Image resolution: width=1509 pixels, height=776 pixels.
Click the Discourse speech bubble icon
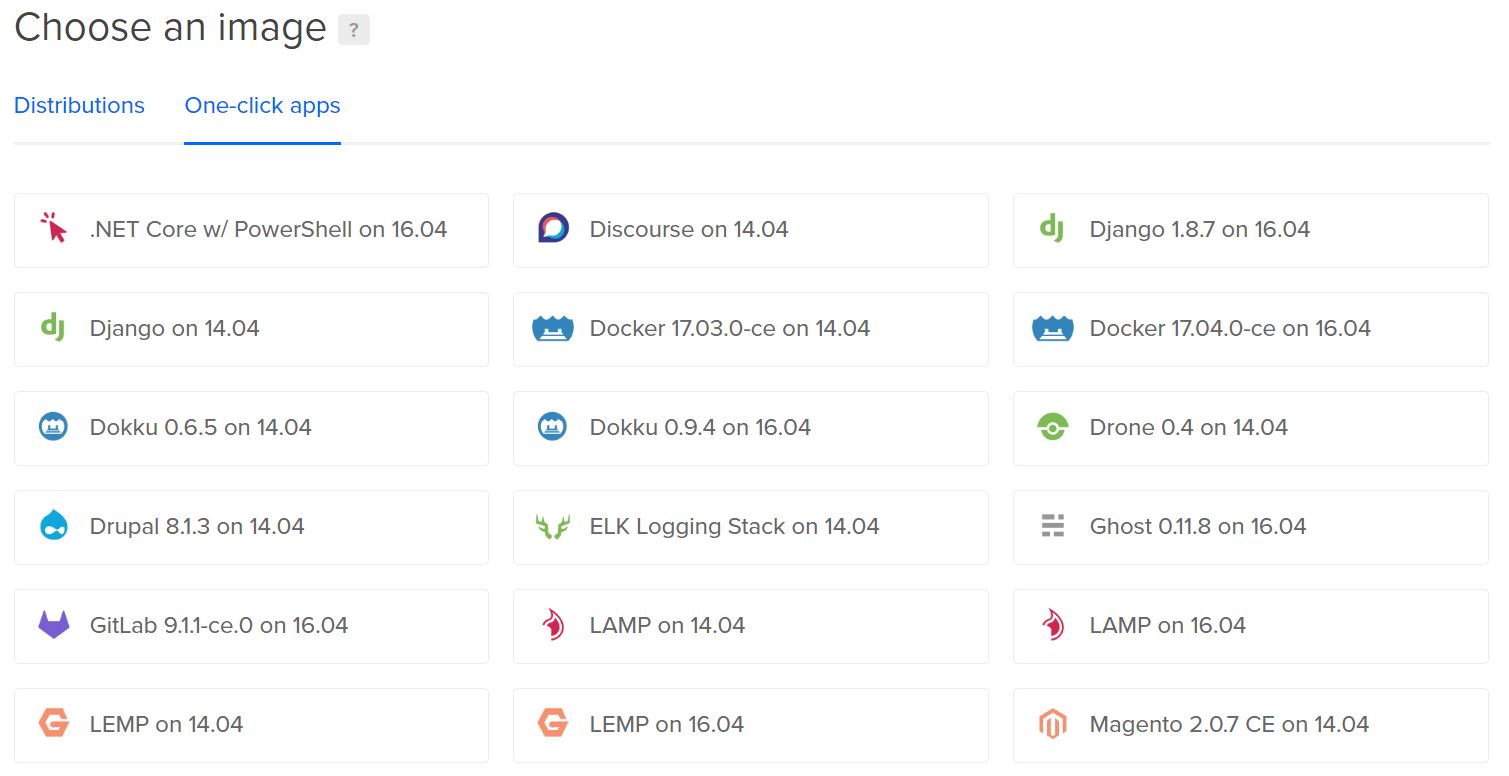[553, 228]
